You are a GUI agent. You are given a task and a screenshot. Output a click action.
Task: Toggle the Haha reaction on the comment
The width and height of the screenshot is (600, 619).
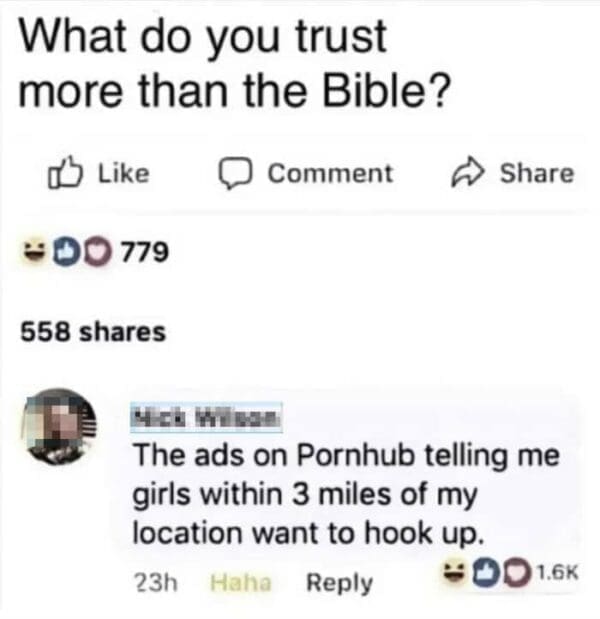point(241,582)
